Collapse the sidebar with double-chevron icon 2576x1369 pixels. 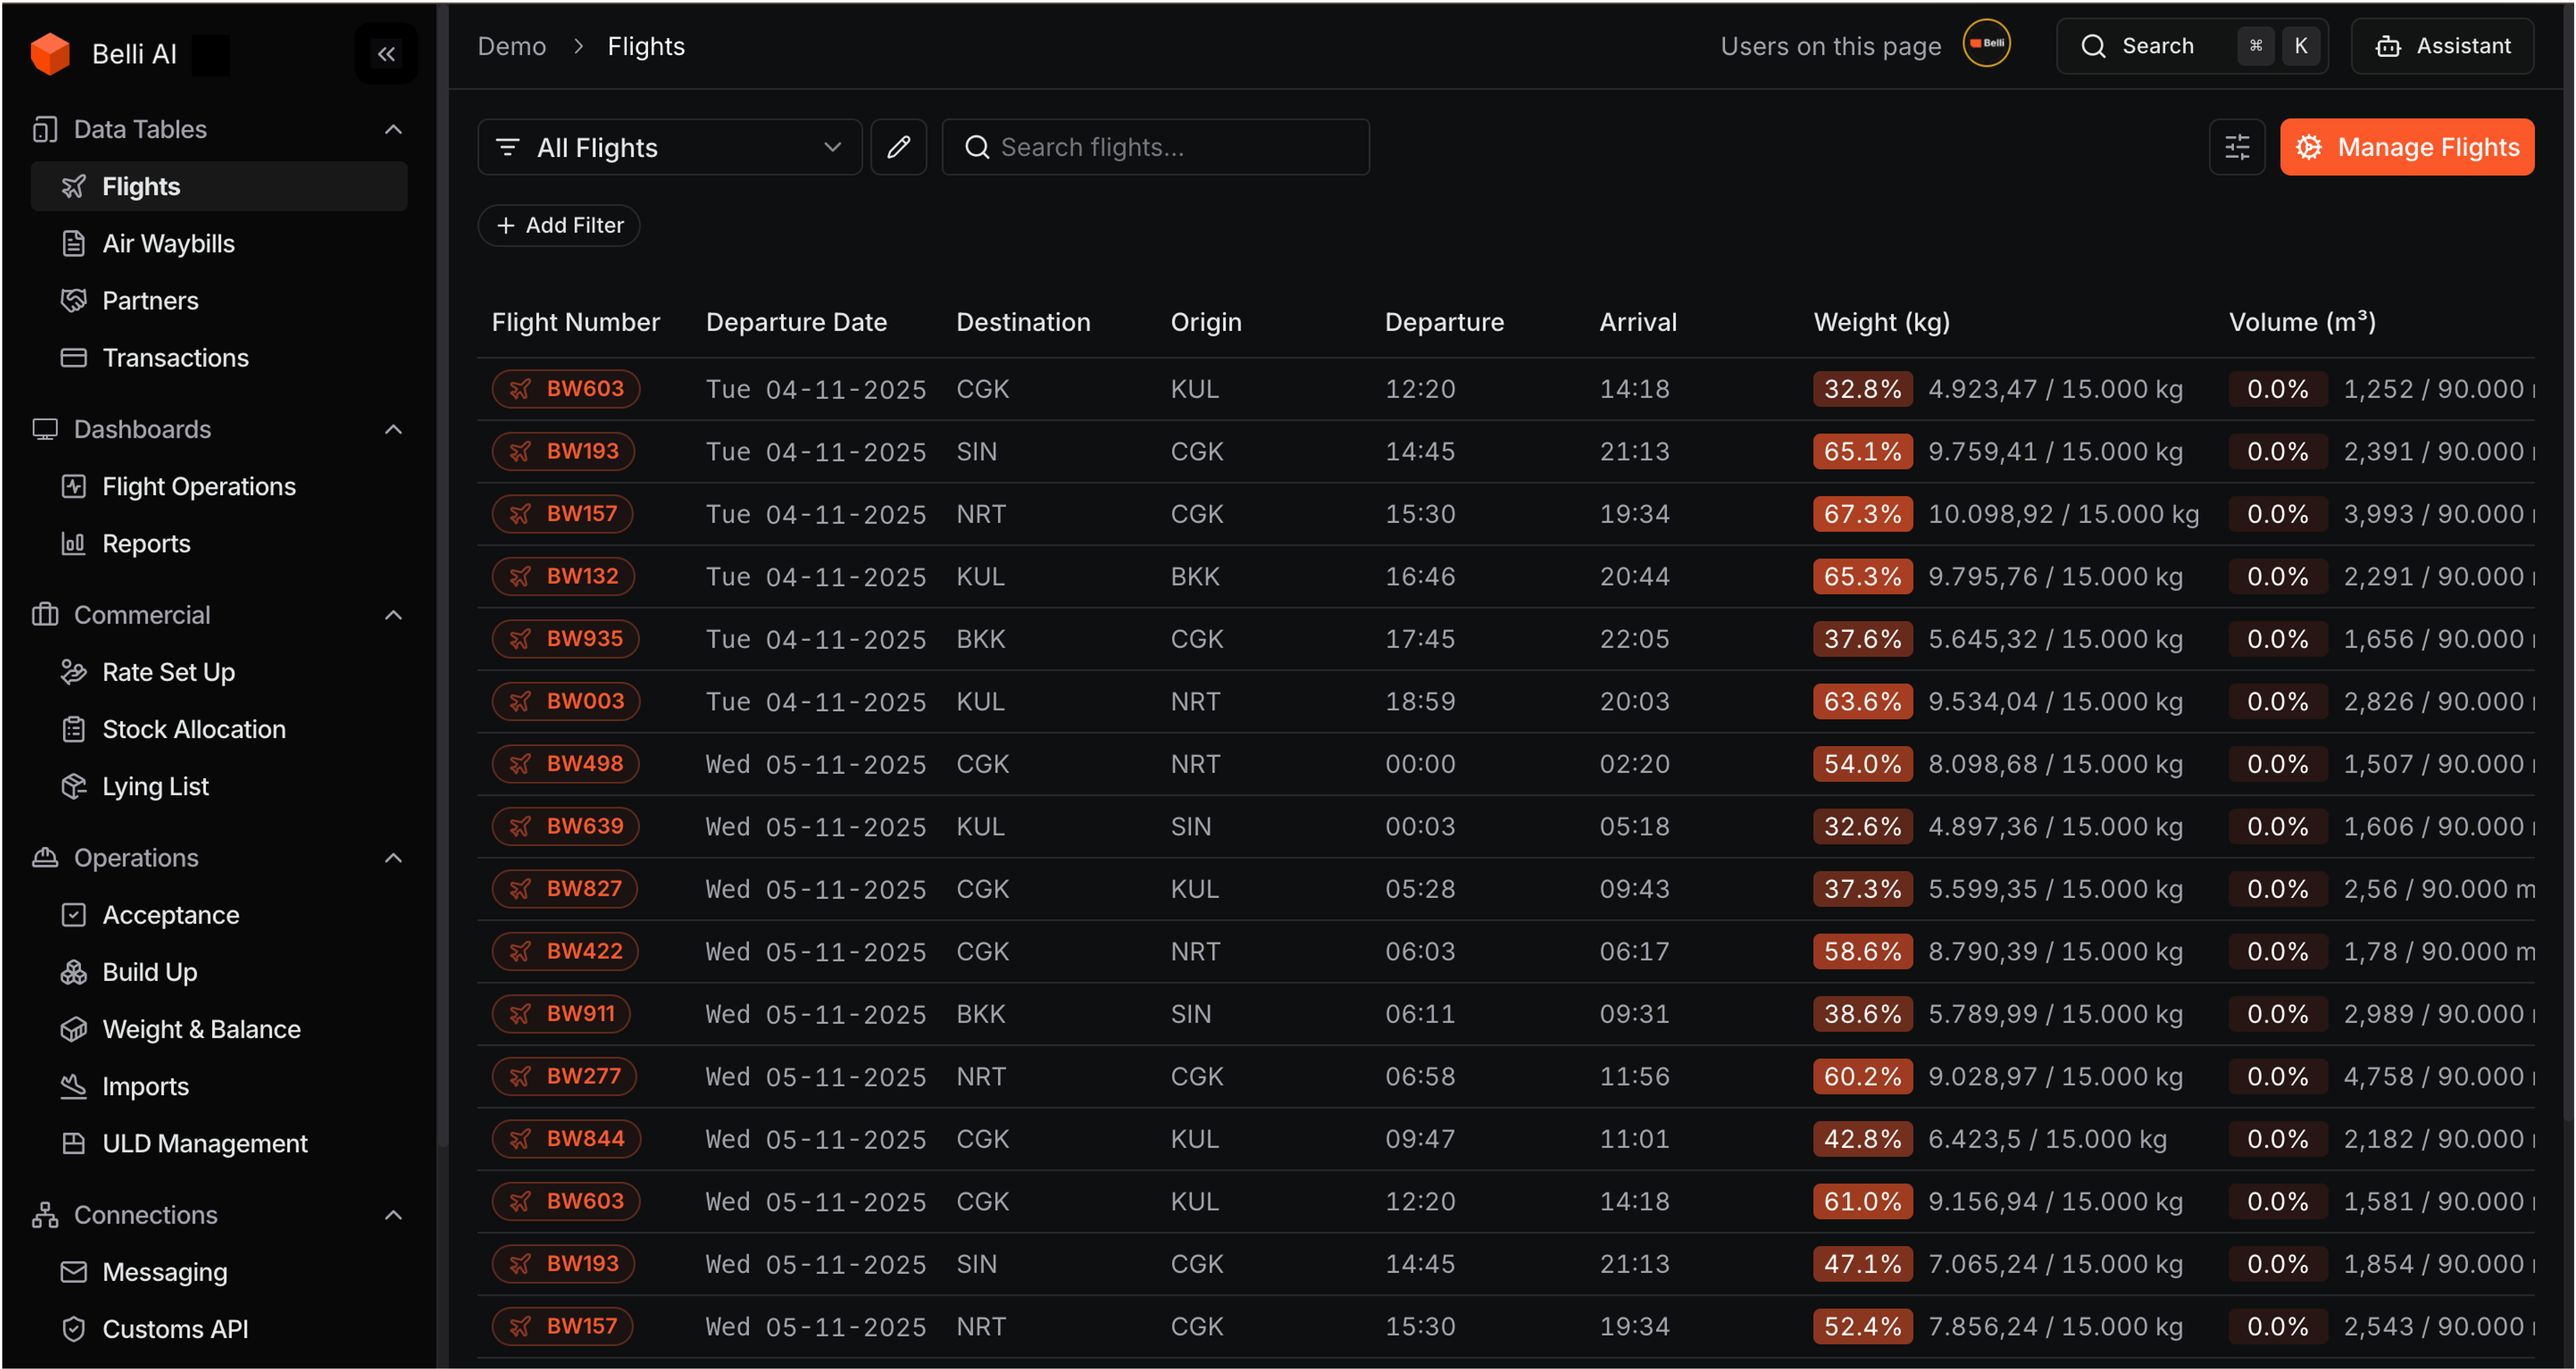(386, 54)
